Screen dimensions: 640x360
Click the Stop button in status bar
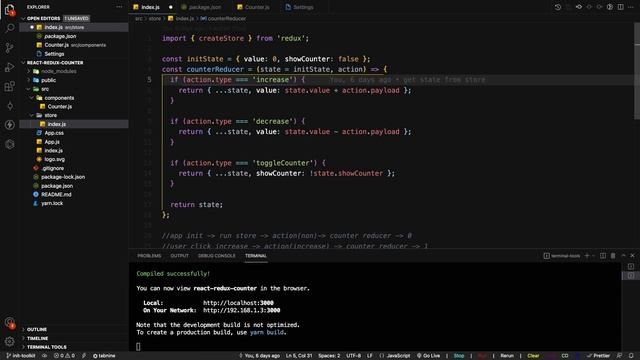[459, 356]
